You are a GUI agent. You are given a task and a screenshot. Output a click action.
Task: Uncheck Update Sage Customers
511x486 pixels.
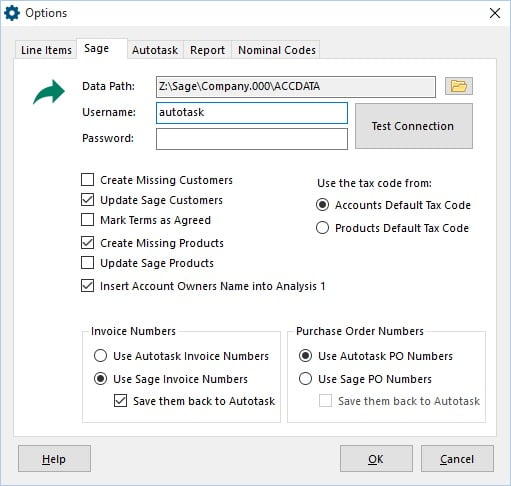(x=87, y=200)
